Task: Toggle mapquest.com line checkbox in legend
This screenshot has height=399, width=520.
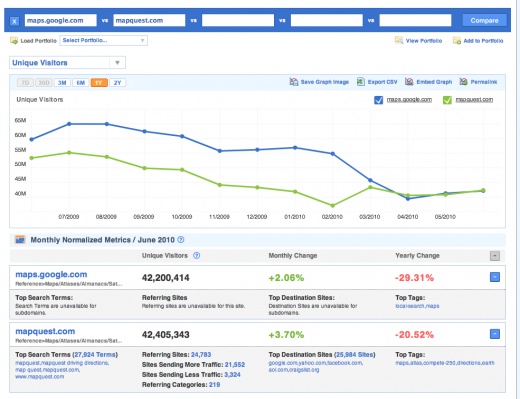Action: (x=447, y=100)
